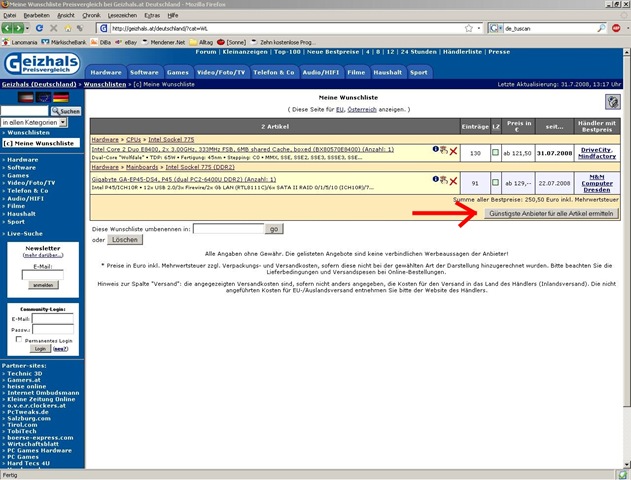The height and width of the screenshot is (480, 631).
Task: Open the red Adblock Plus toolbar icon
Action: [x=616, y=28]
